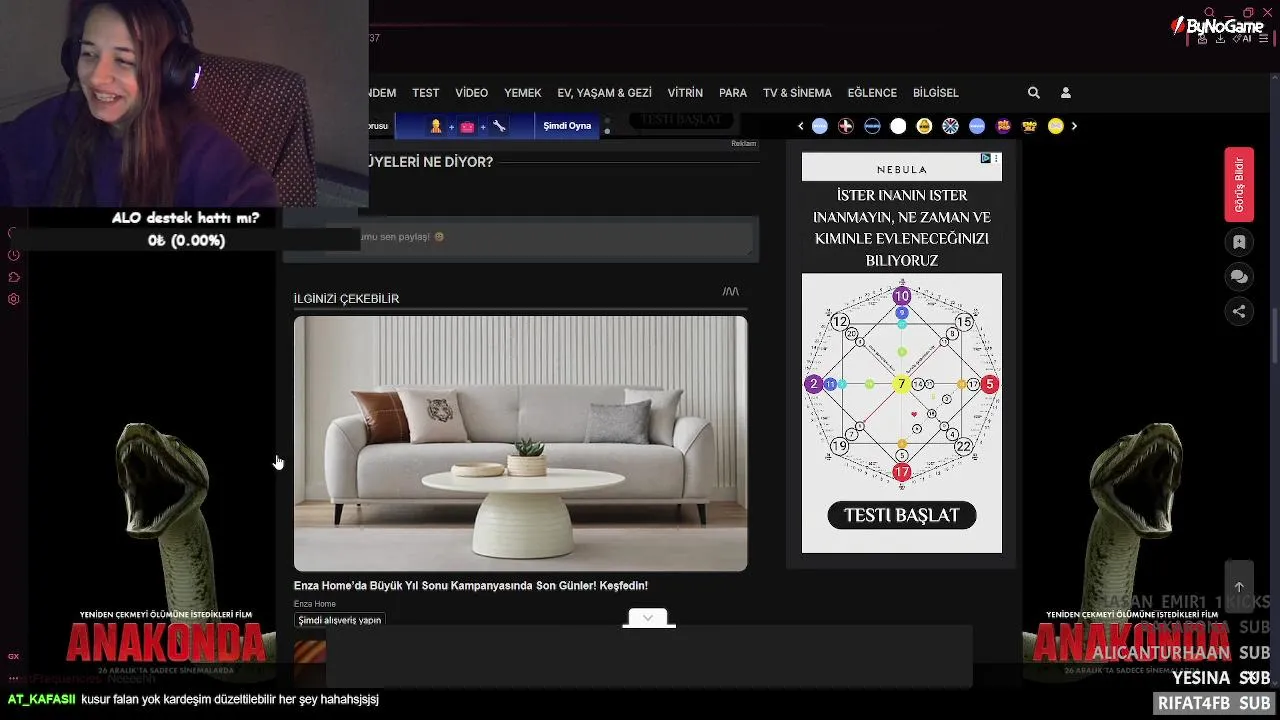Screen dimensions: 1280x720
Task: Click the bookmark save icon in the floating sidebar
Action: pos(1239,242)
